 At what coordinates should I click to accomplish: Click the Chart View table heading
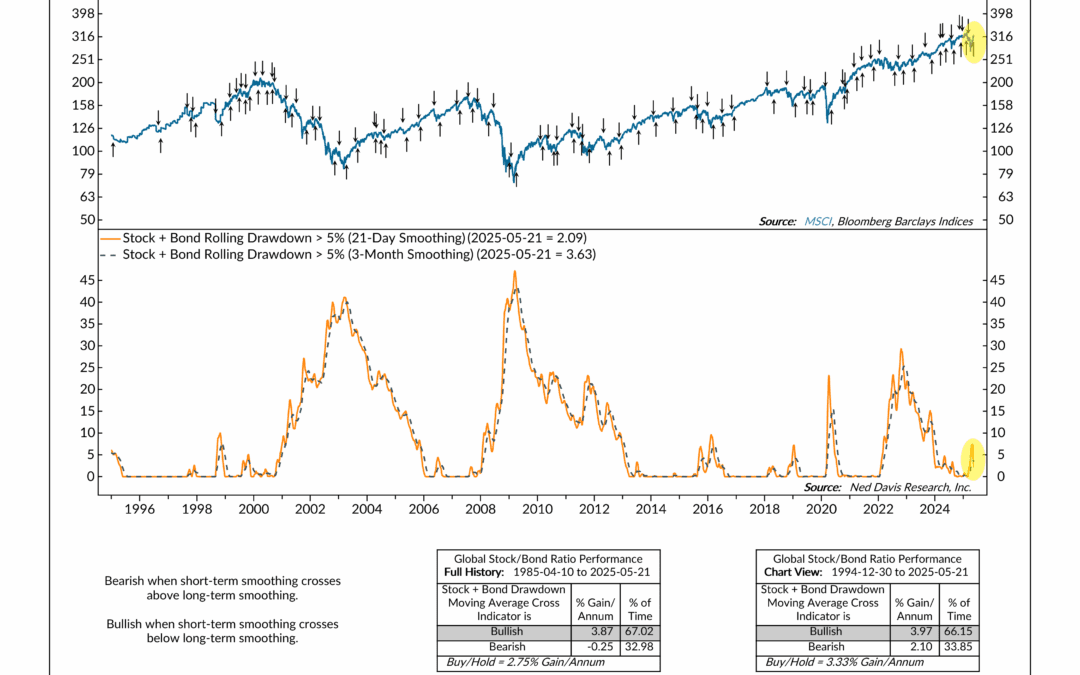coord(867,571)
